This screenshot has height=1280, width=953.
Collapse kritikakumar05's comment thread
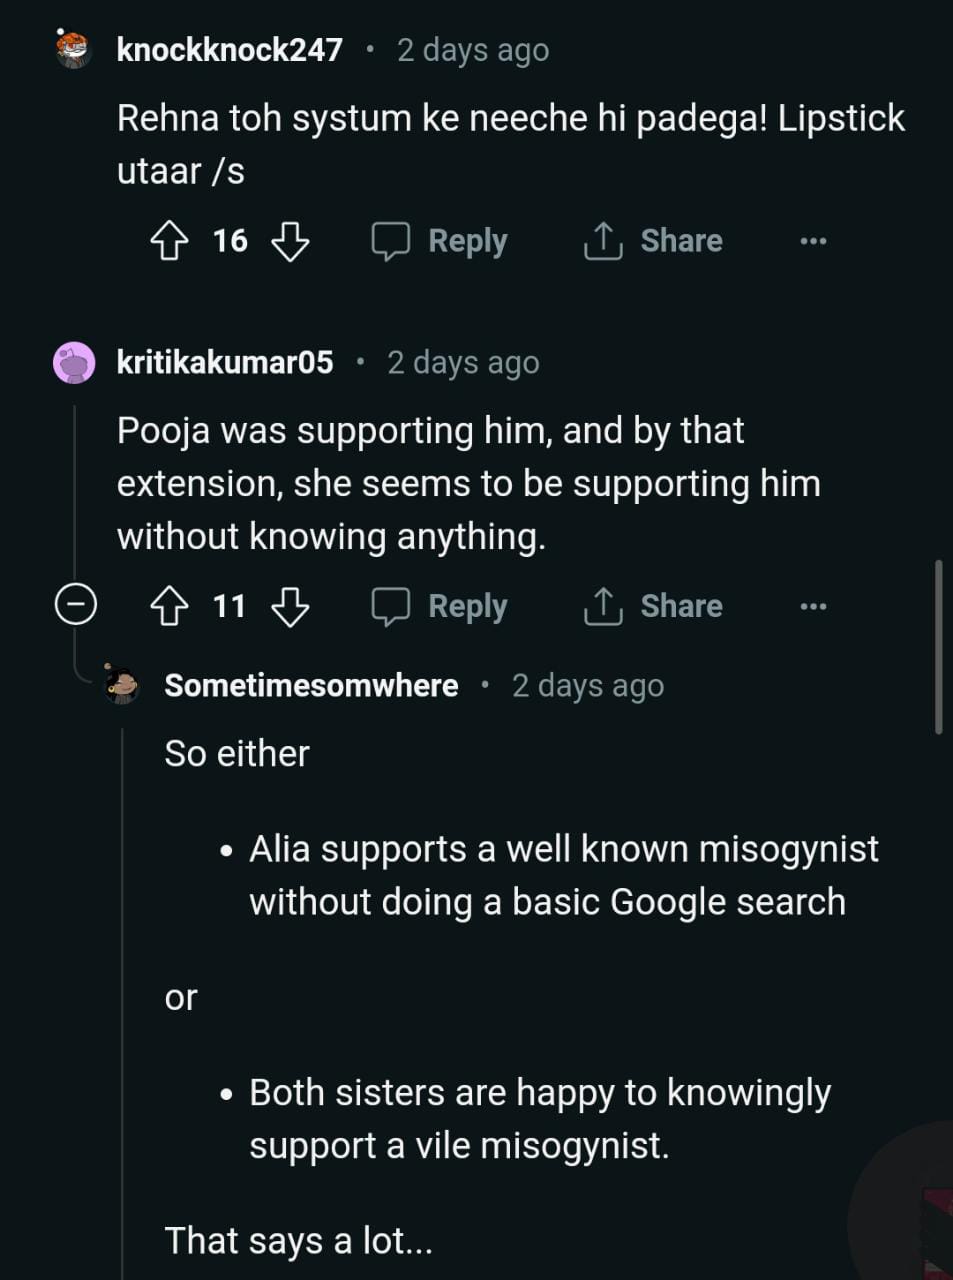[x=75, y=605]
